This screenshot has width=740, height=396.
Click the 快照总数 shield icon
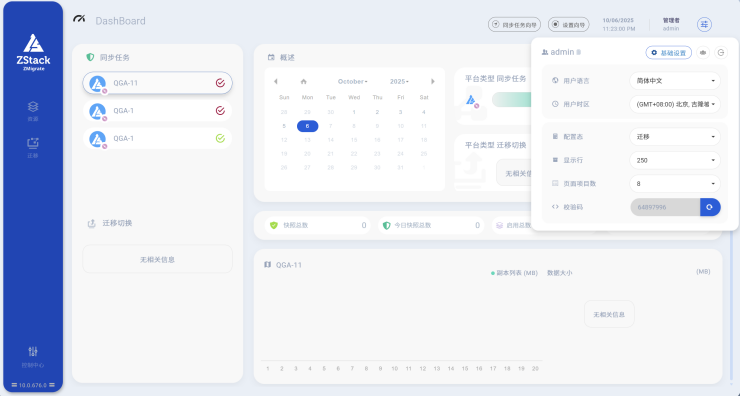274,225
